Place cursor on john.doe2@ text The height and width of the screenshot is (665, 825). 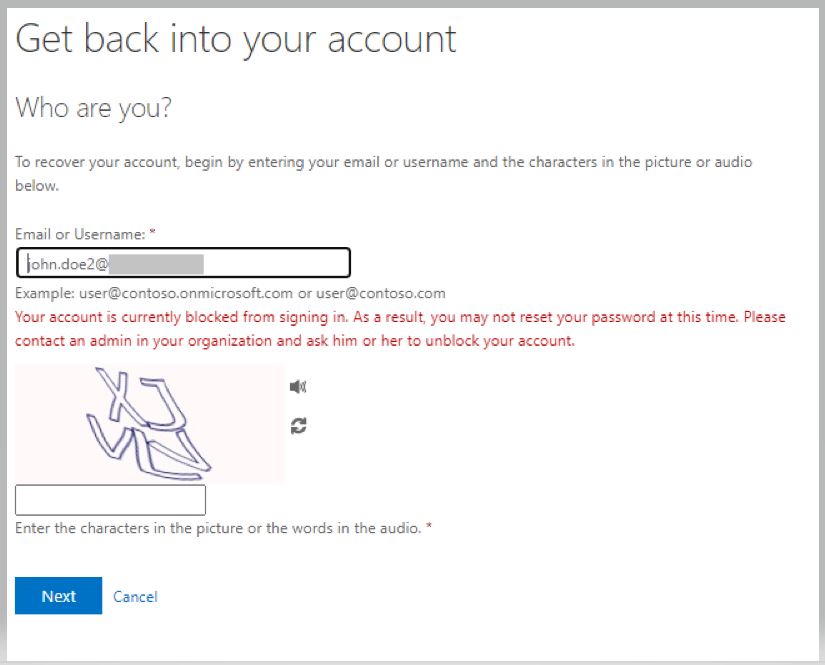(68, 264)
